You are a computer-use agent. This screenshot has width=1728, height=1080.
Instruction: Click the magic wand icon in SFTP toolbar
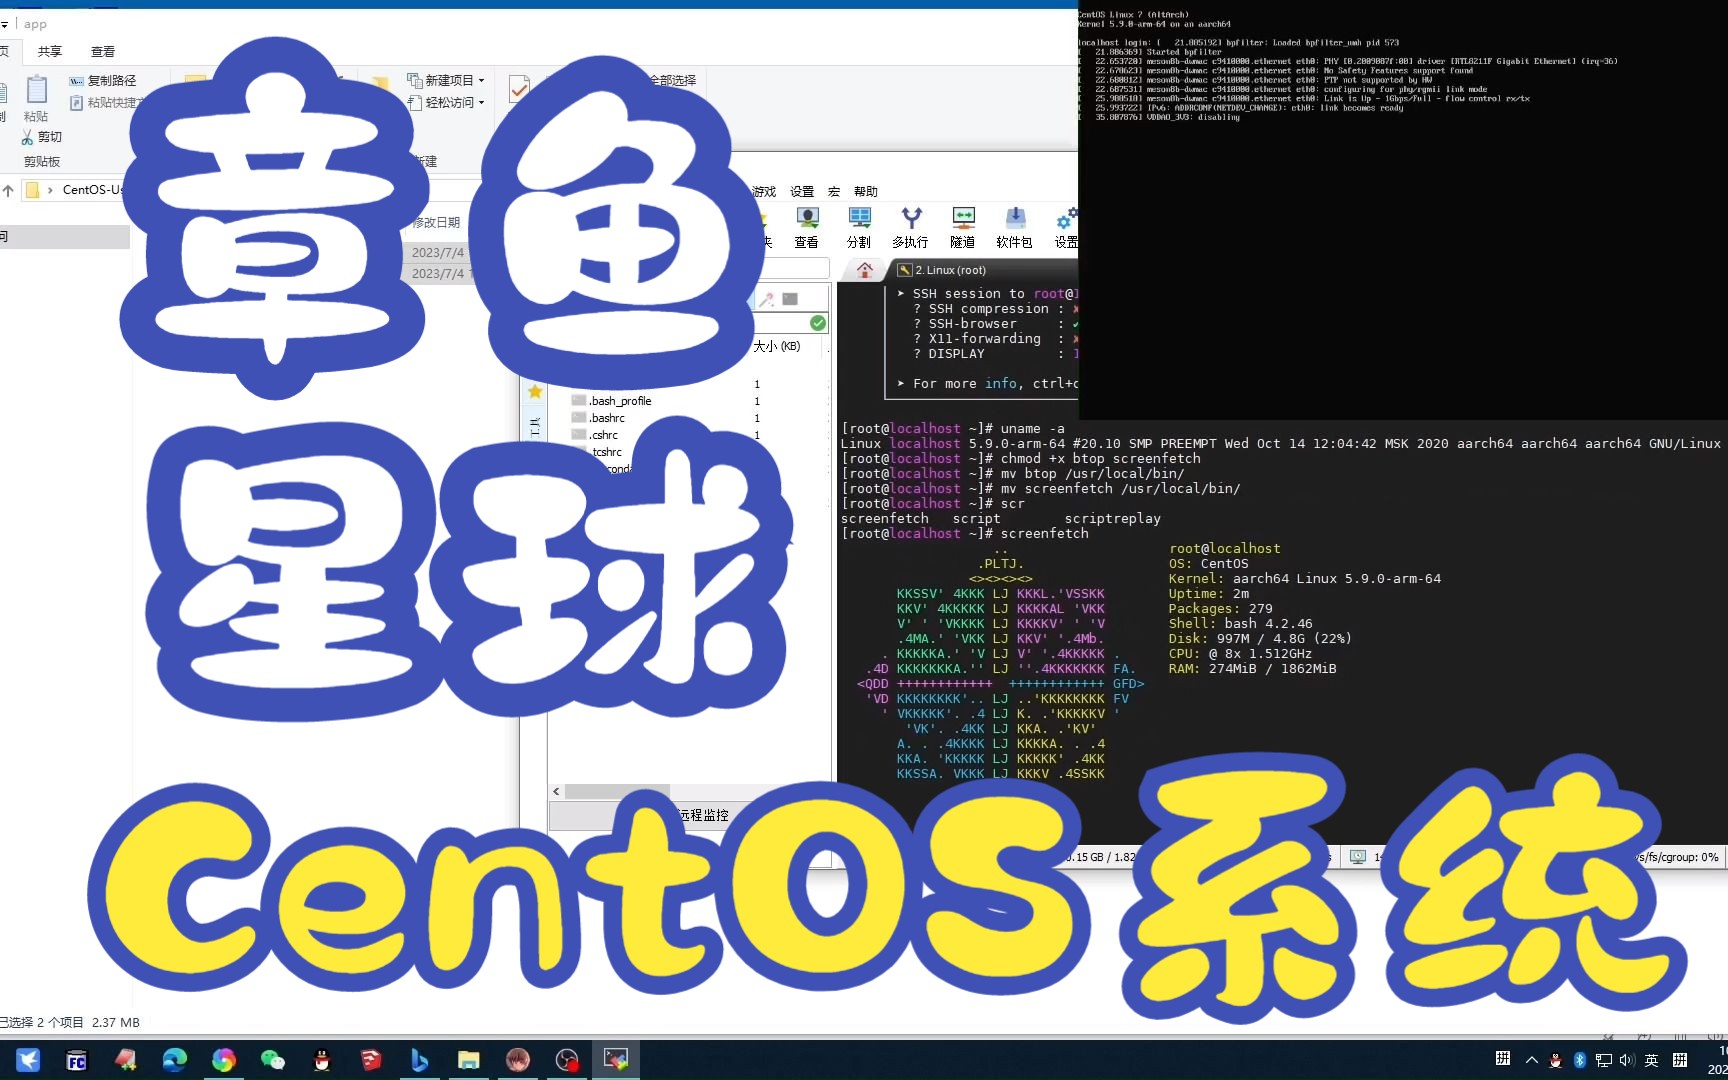pyautogui.click(x=766, y=299)
